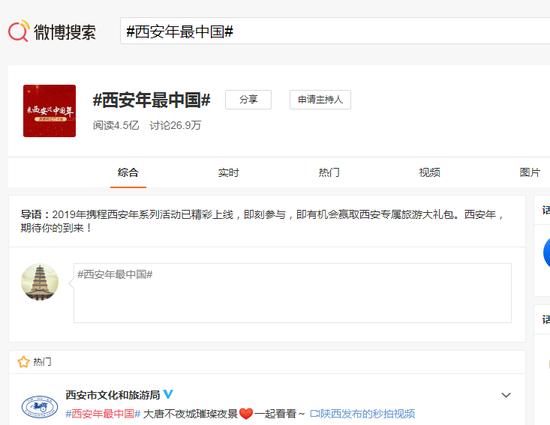Click the blue verified V badge
The image size is (550, 425).
pyautogui.click(x=168, y=394)
